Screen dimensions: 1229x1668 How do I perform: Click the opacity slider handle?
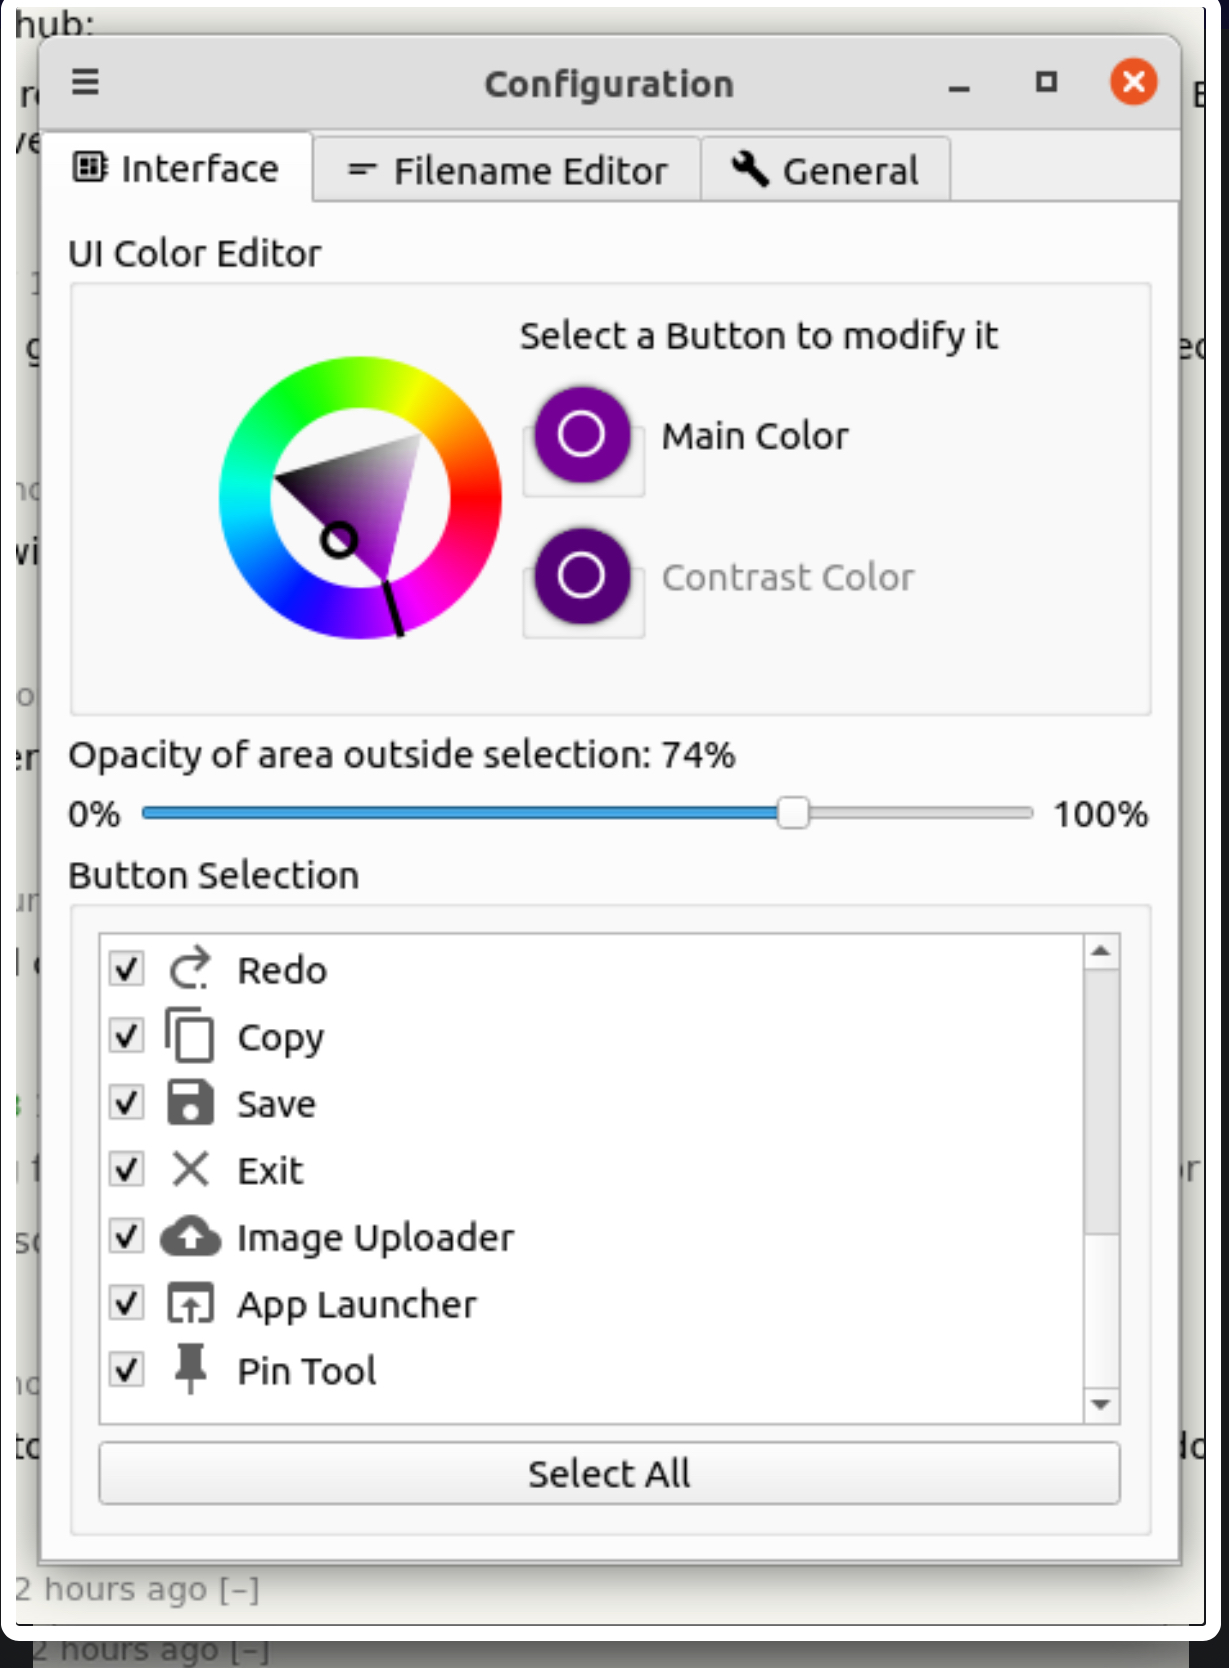tap(792, 813)
